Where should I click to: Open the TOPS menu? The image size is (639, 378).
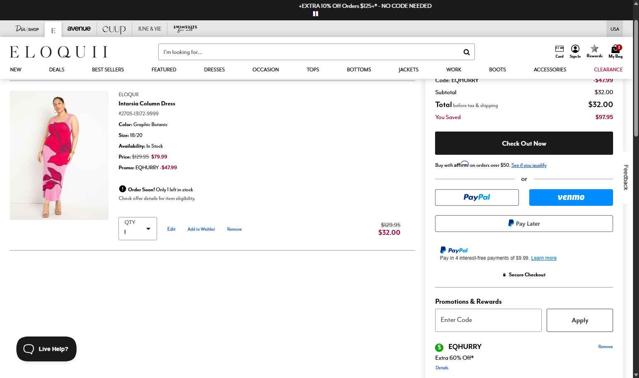(x=313, y=70)
